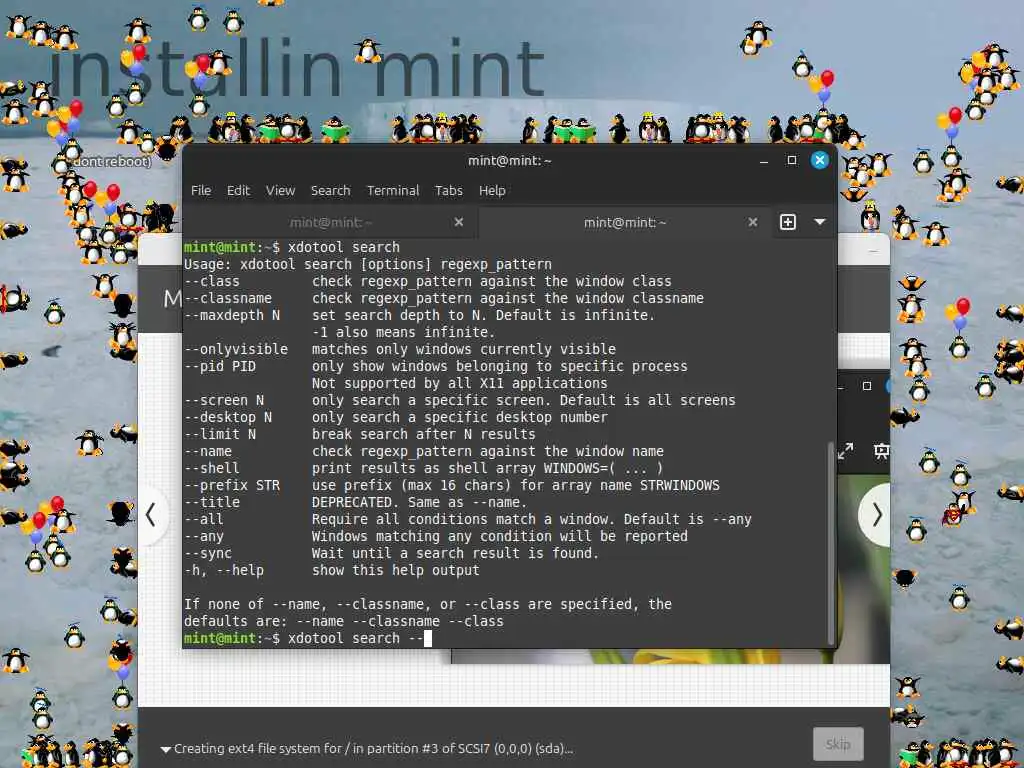Click the 'Usage: xdotool search' line
The image size is (1024, 768).
coord(368,264)
